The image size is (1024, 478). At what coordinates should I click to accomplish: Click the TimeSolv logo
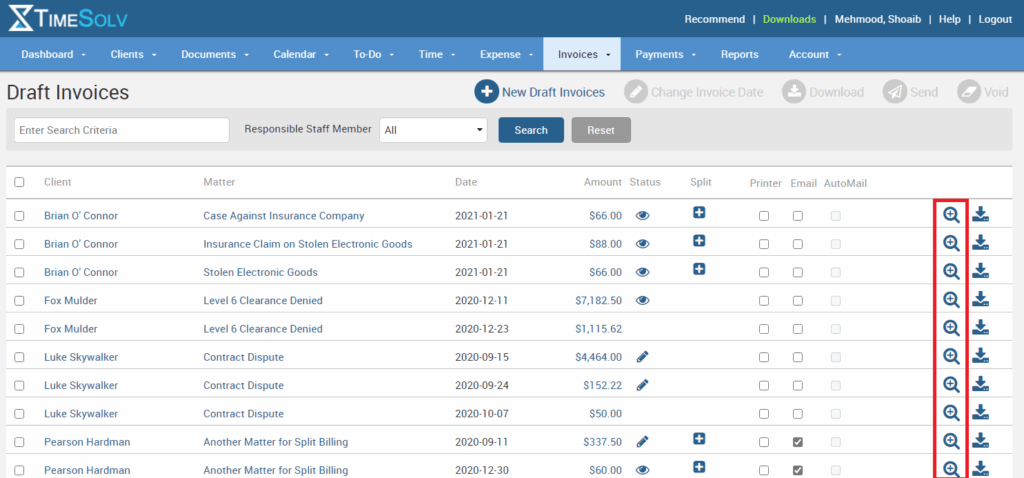pyautogui.click(x=68, y=19)
